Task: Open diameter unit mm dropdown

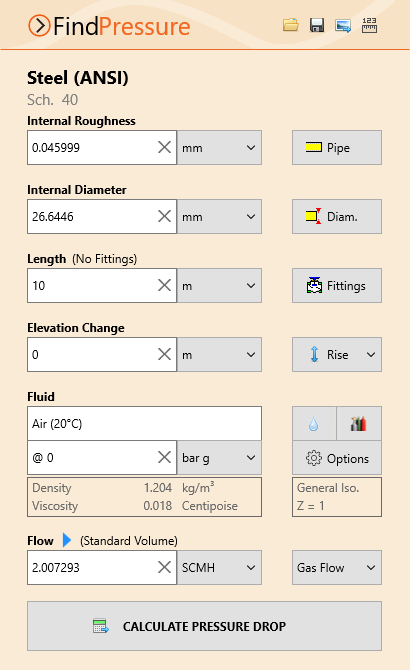Action: (x=220, y=216)
